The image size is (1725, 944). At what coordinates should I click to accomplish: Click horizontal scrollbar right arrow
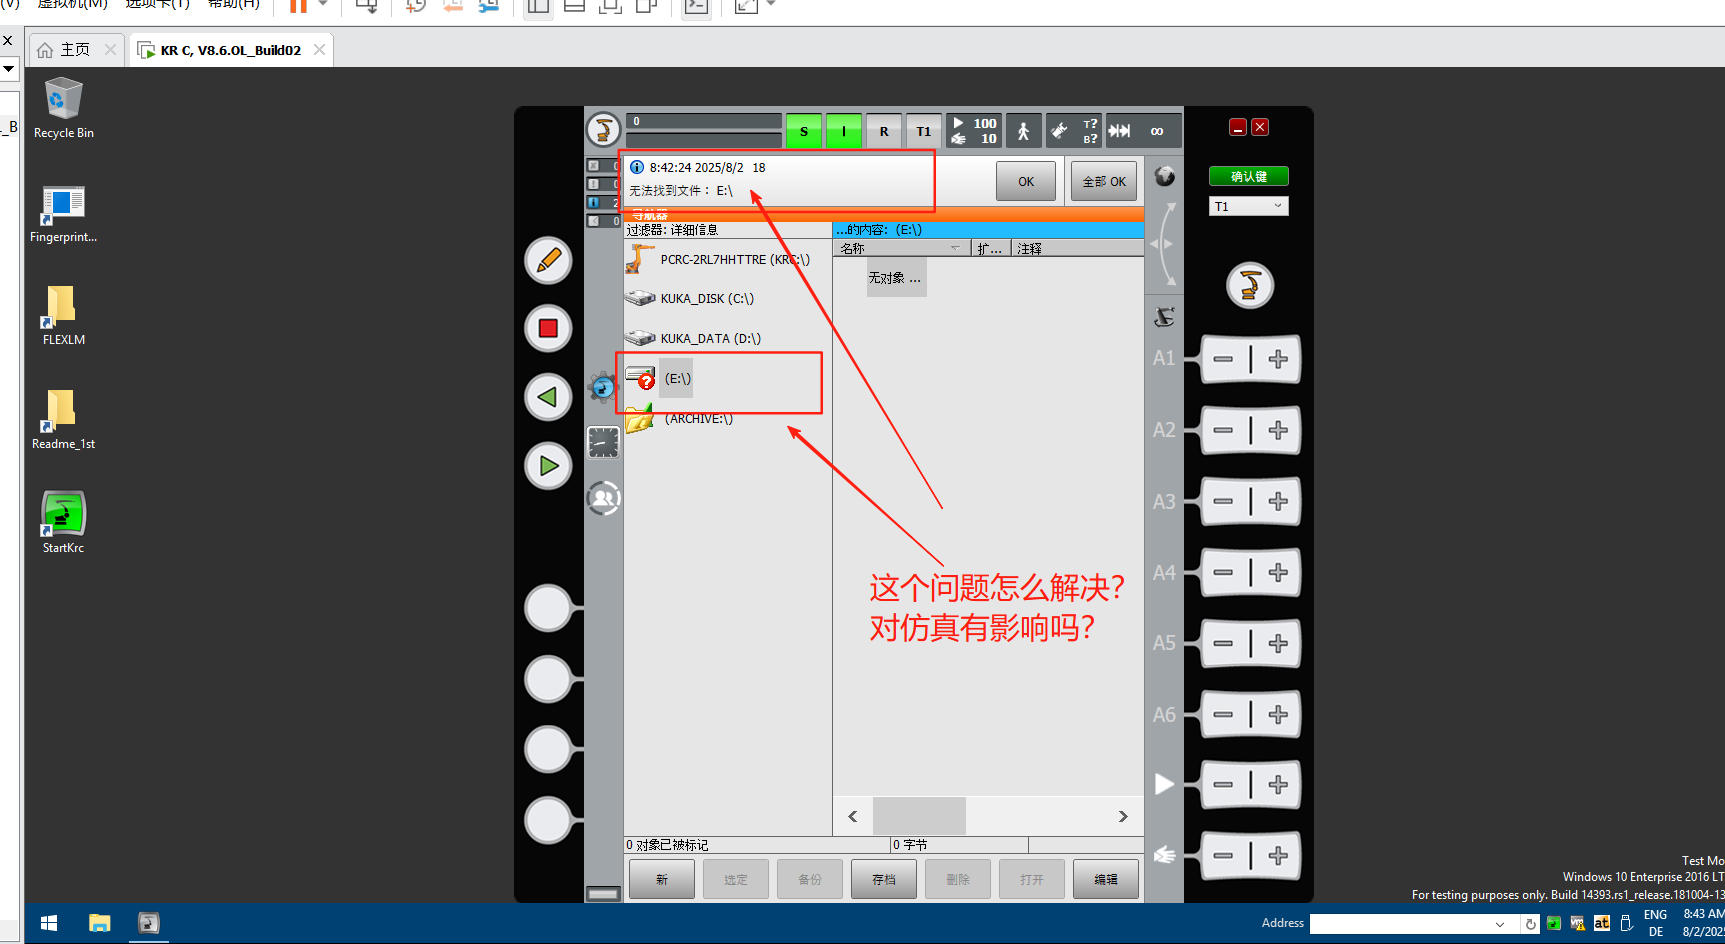1123,816
